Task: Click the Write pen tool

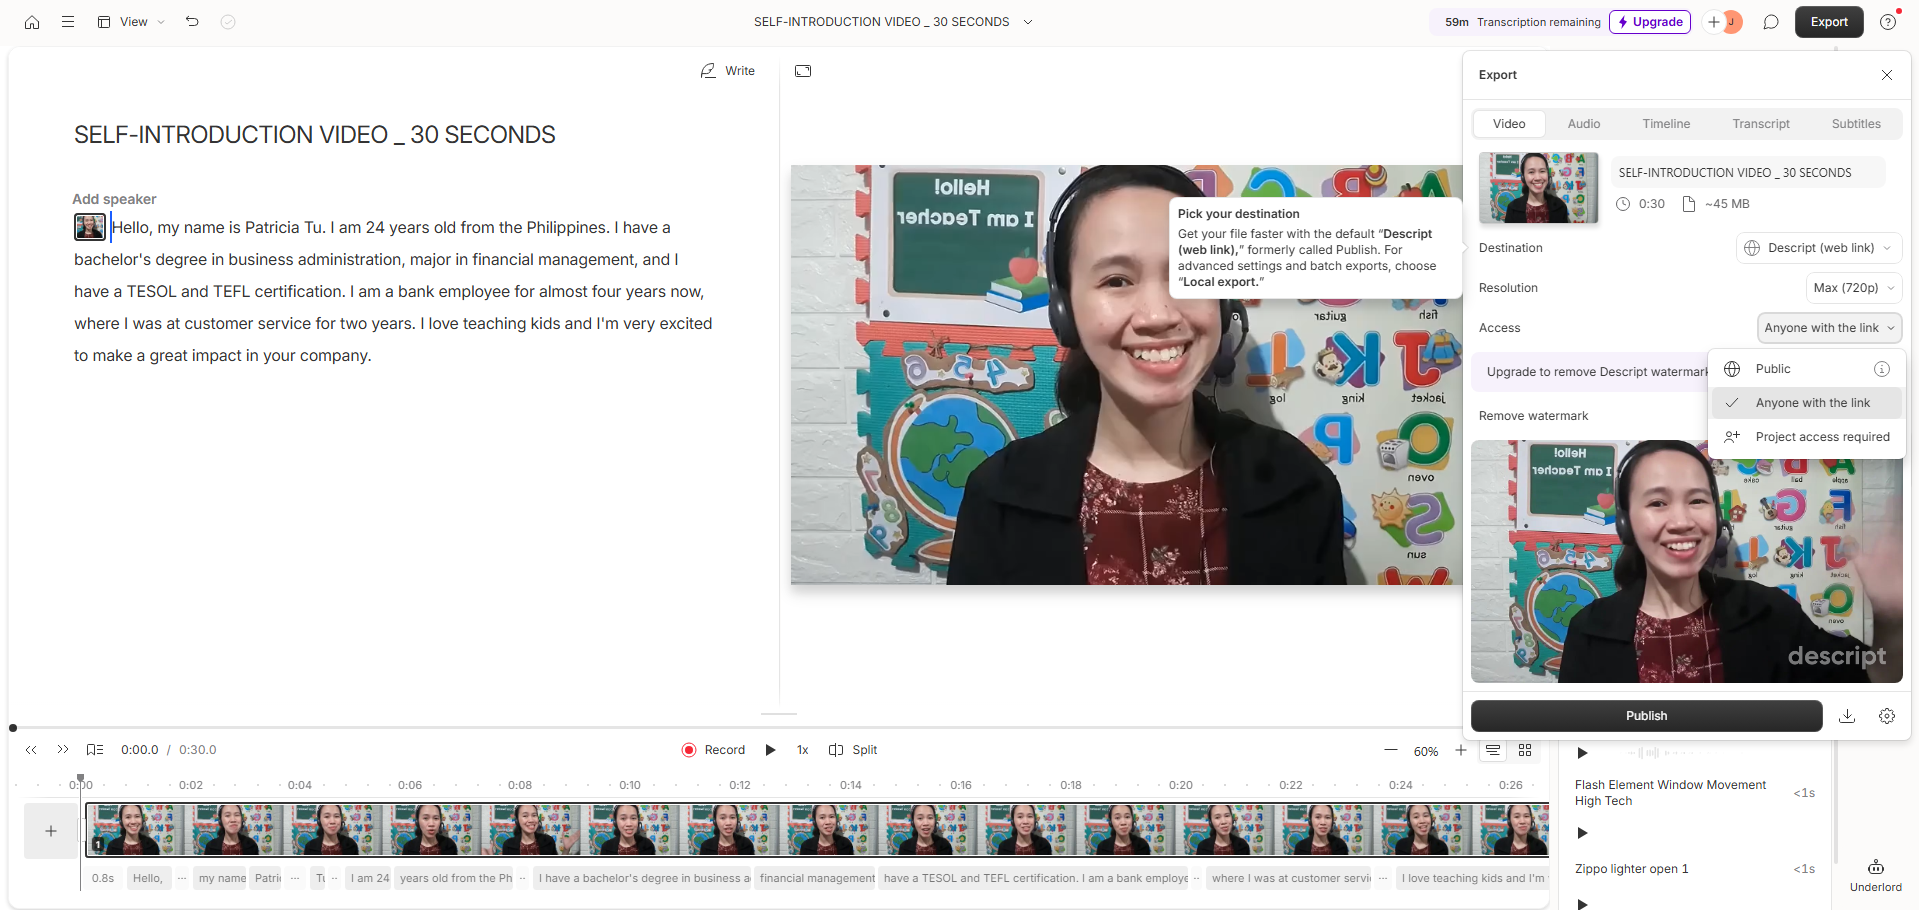Action: [728, 71]
